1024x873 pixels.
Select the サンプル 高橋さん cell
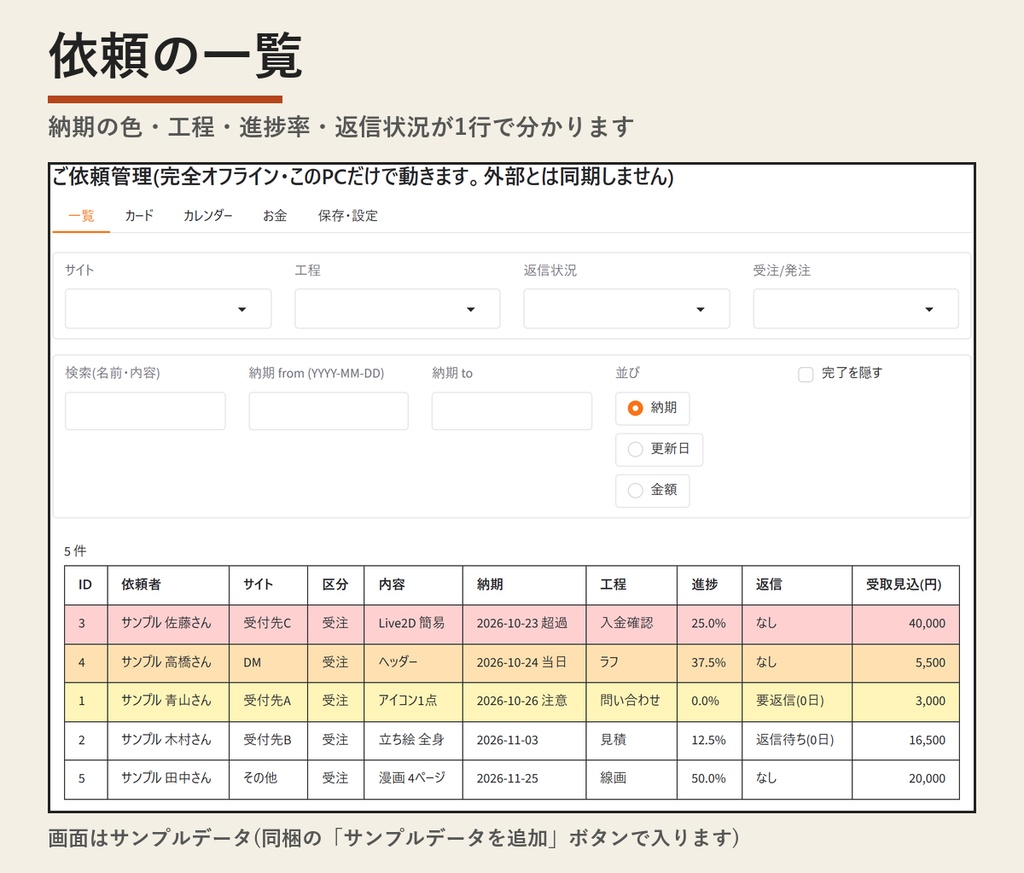point(168,663)
